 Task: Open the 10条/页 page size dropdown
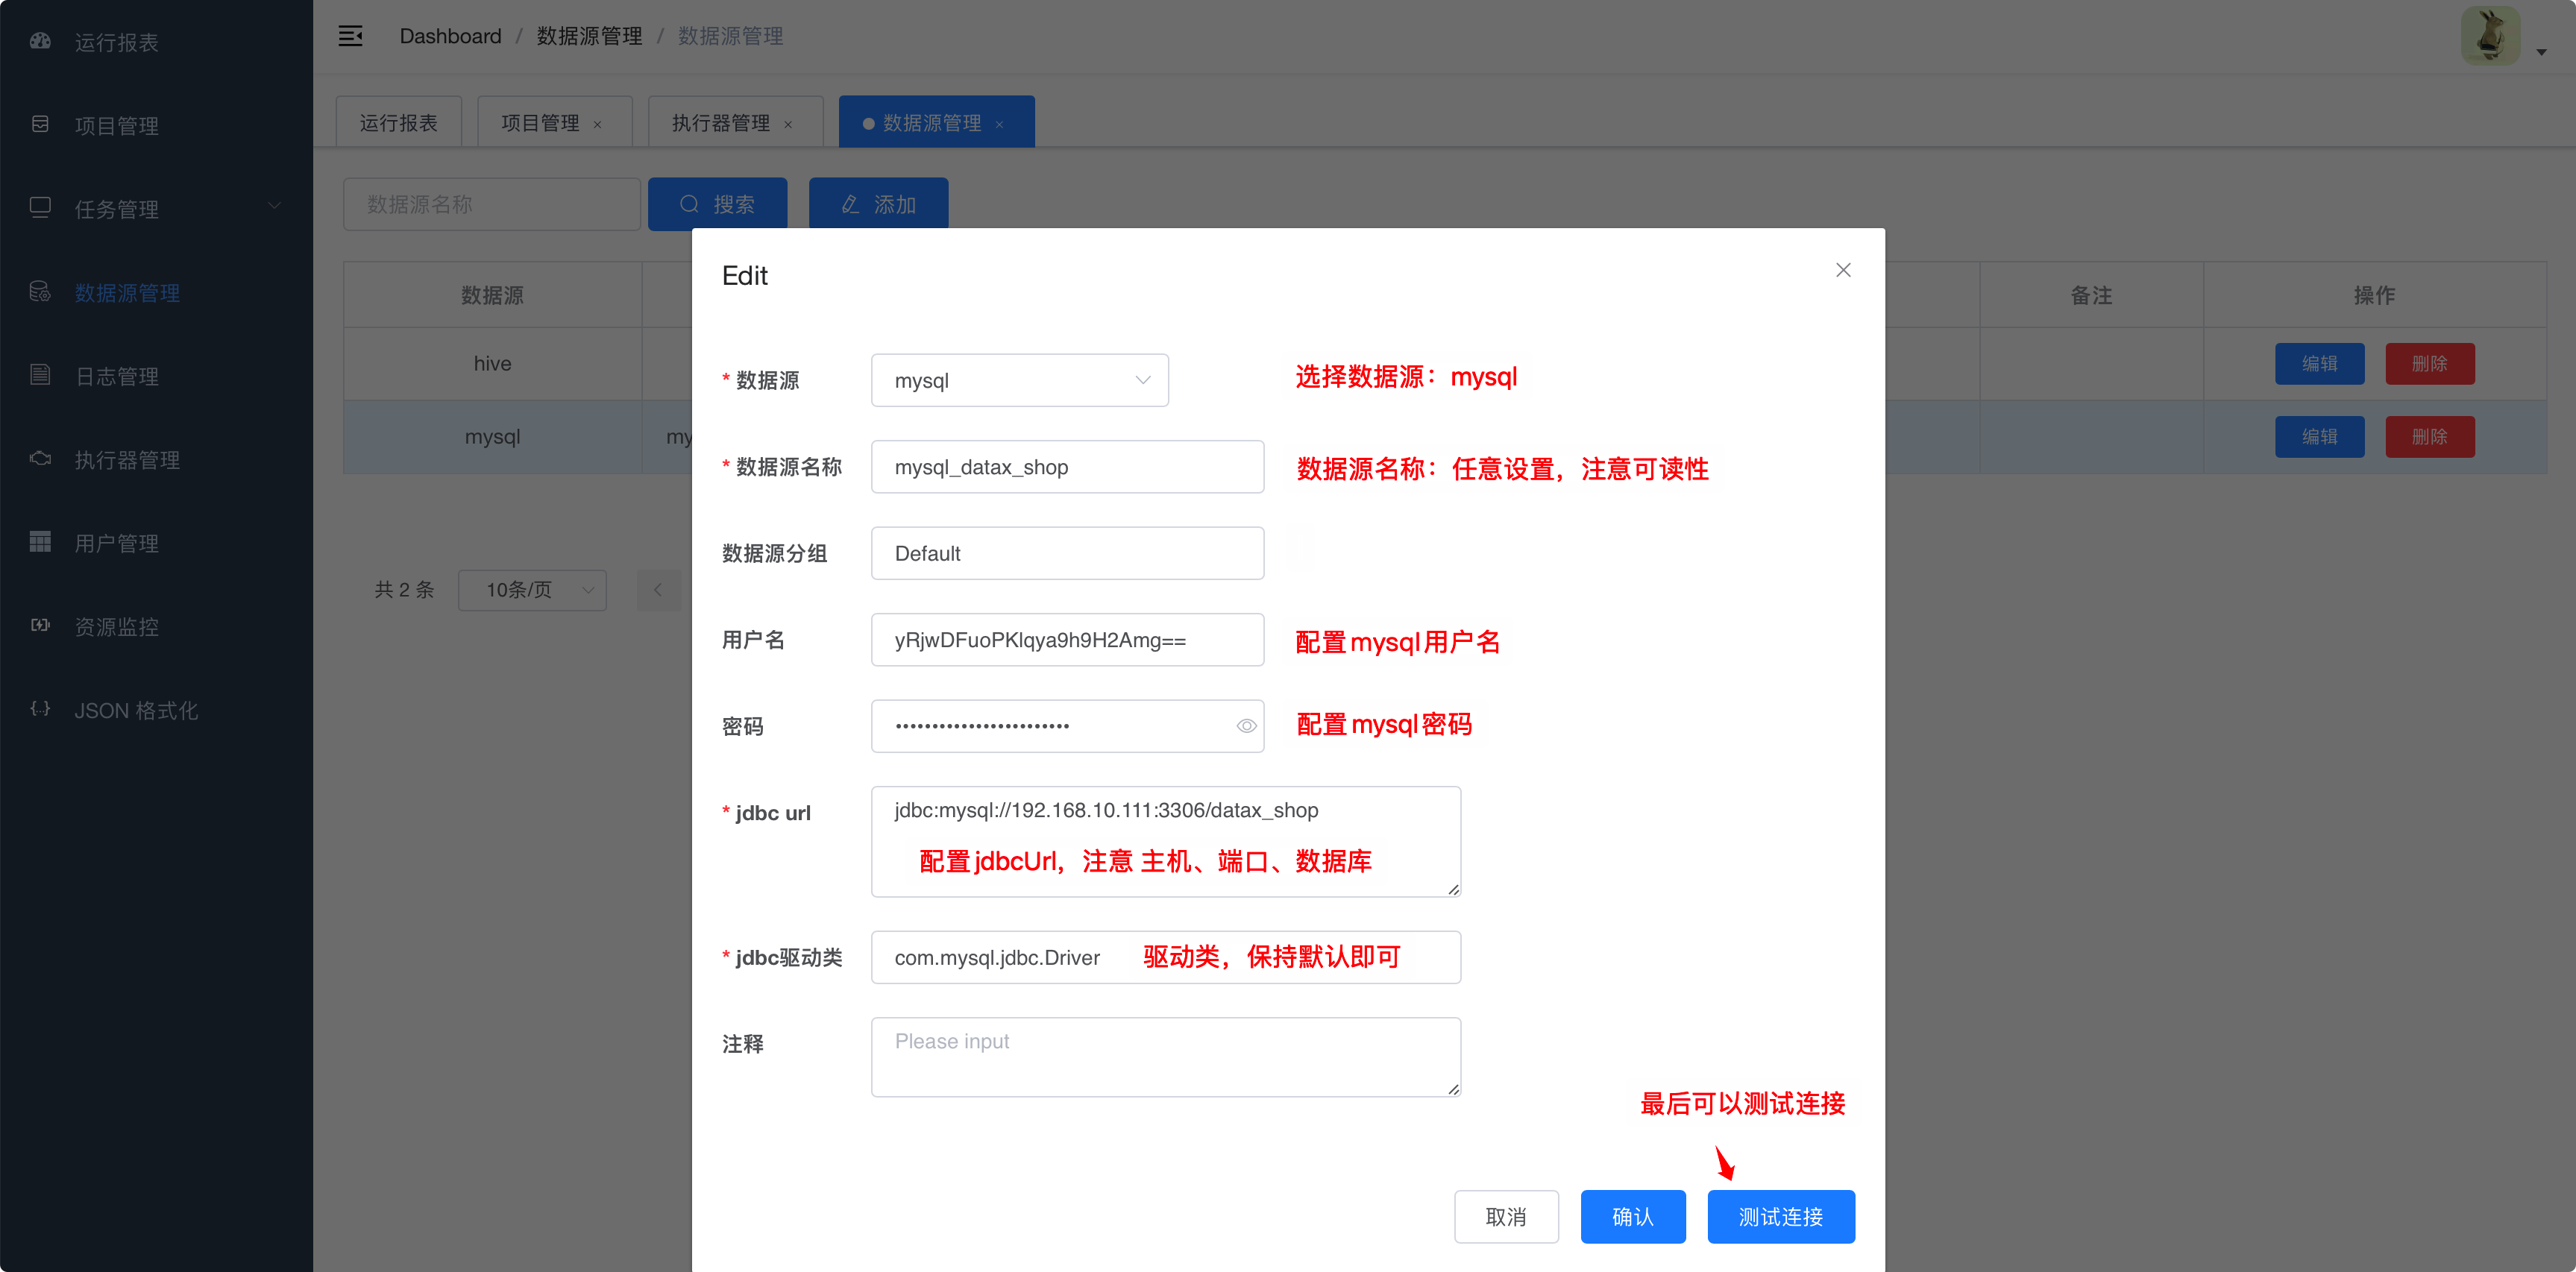coord(532,590)
